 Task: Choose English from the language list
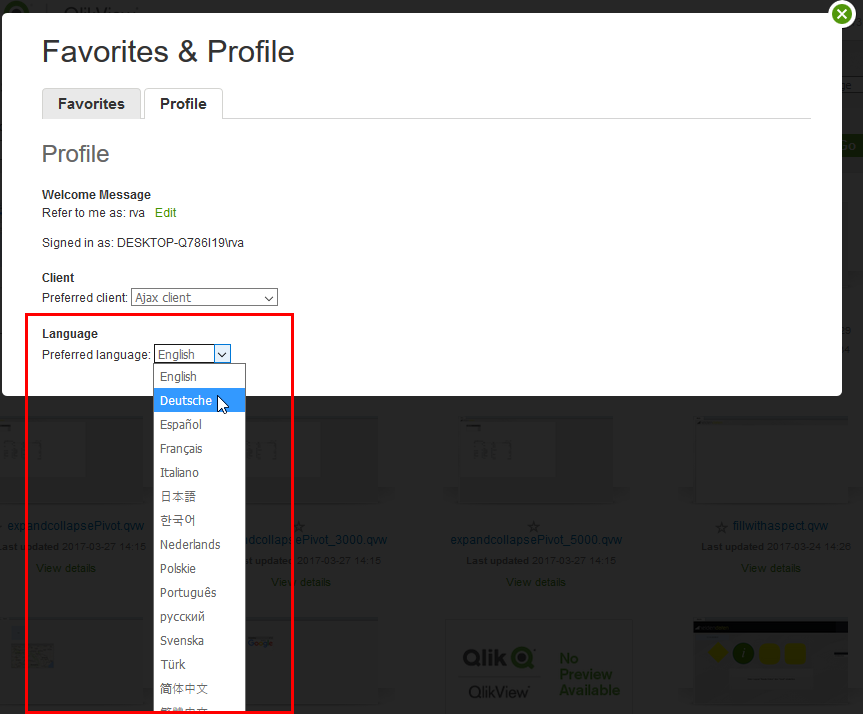point(199,377)
